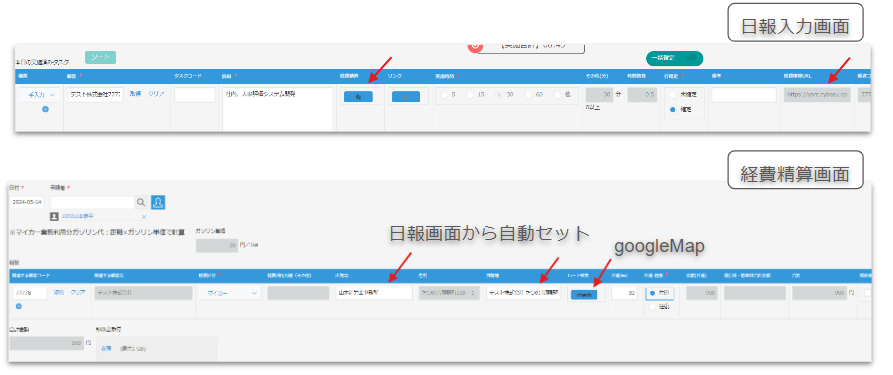Click the distance field showing 30
This screenshot has width=893, height=375.
coord(624,293)
